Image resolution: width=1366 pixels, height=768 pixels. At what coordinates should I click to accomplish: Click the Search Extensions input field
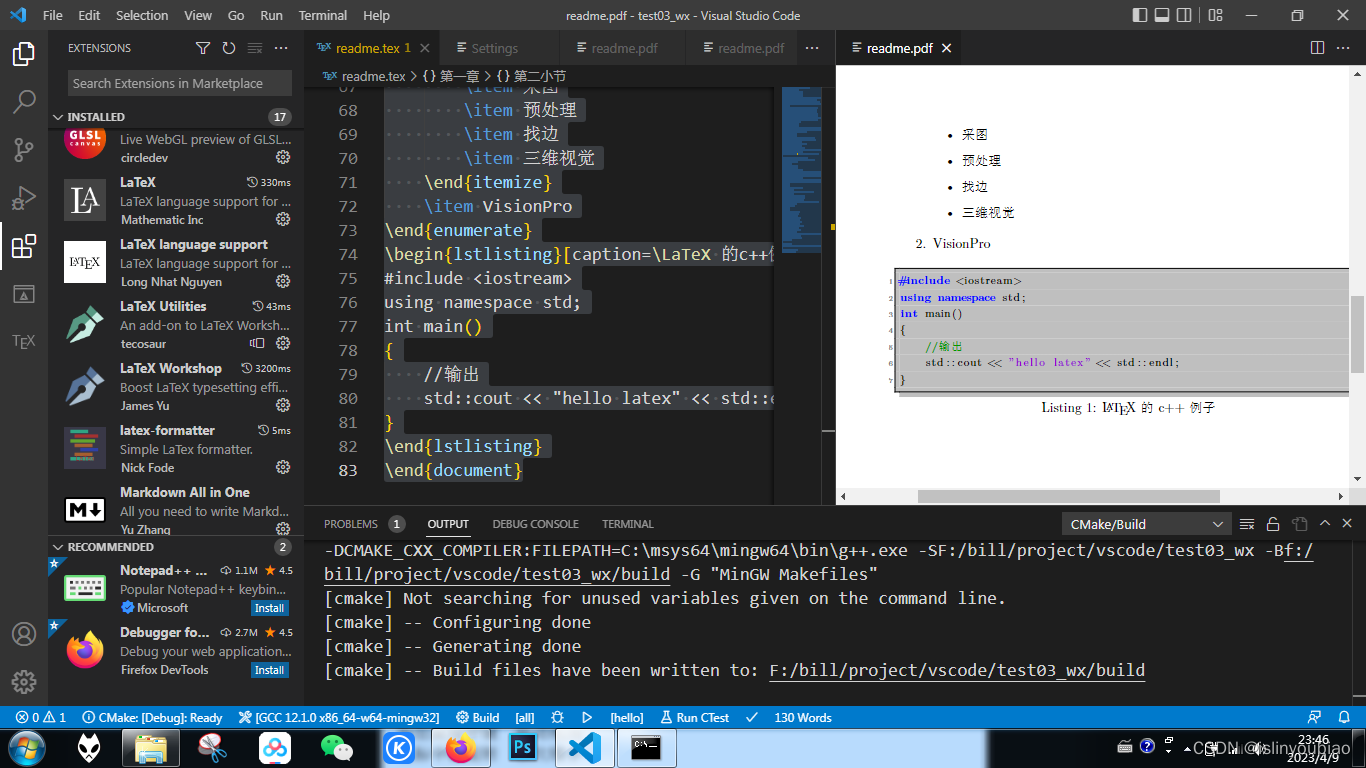177,83
